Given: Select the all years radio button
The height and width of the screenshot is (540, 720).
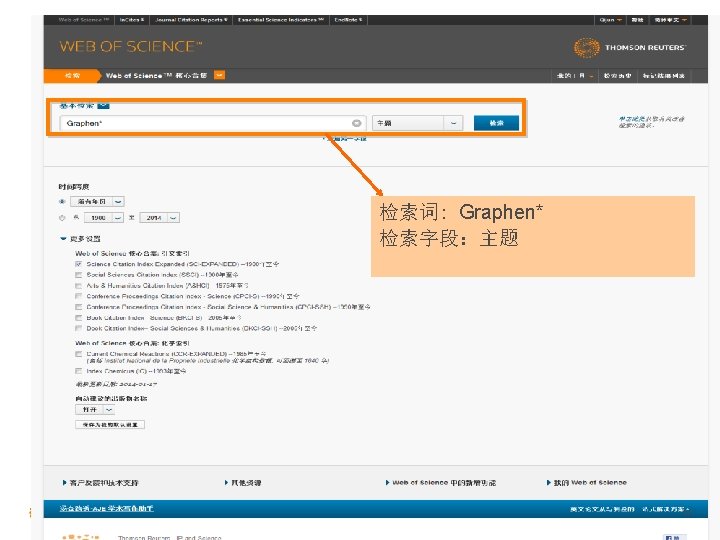Looking at the screenshot, I should tap(62, 202).
